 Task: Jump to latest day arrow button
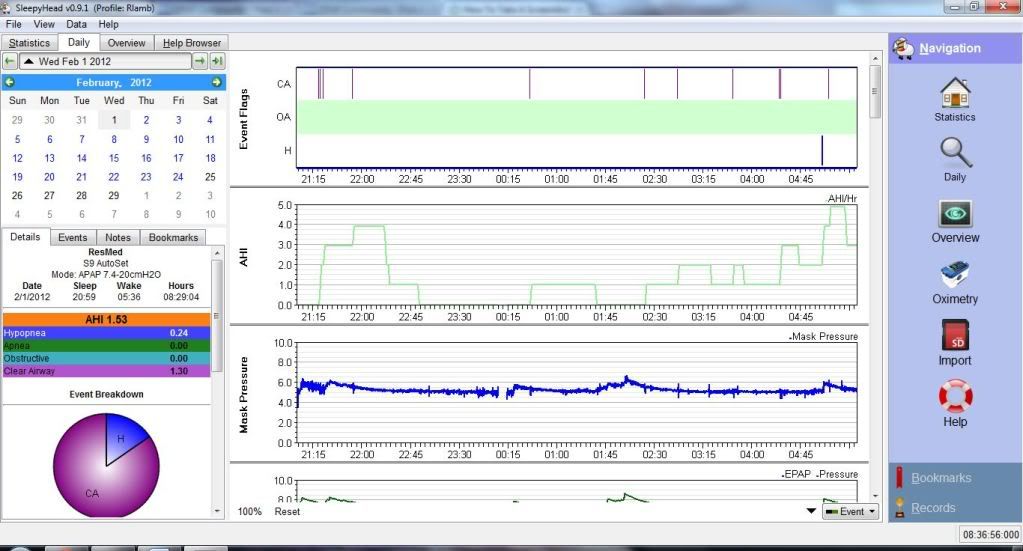pyautogui.click(x=217, y=61)
